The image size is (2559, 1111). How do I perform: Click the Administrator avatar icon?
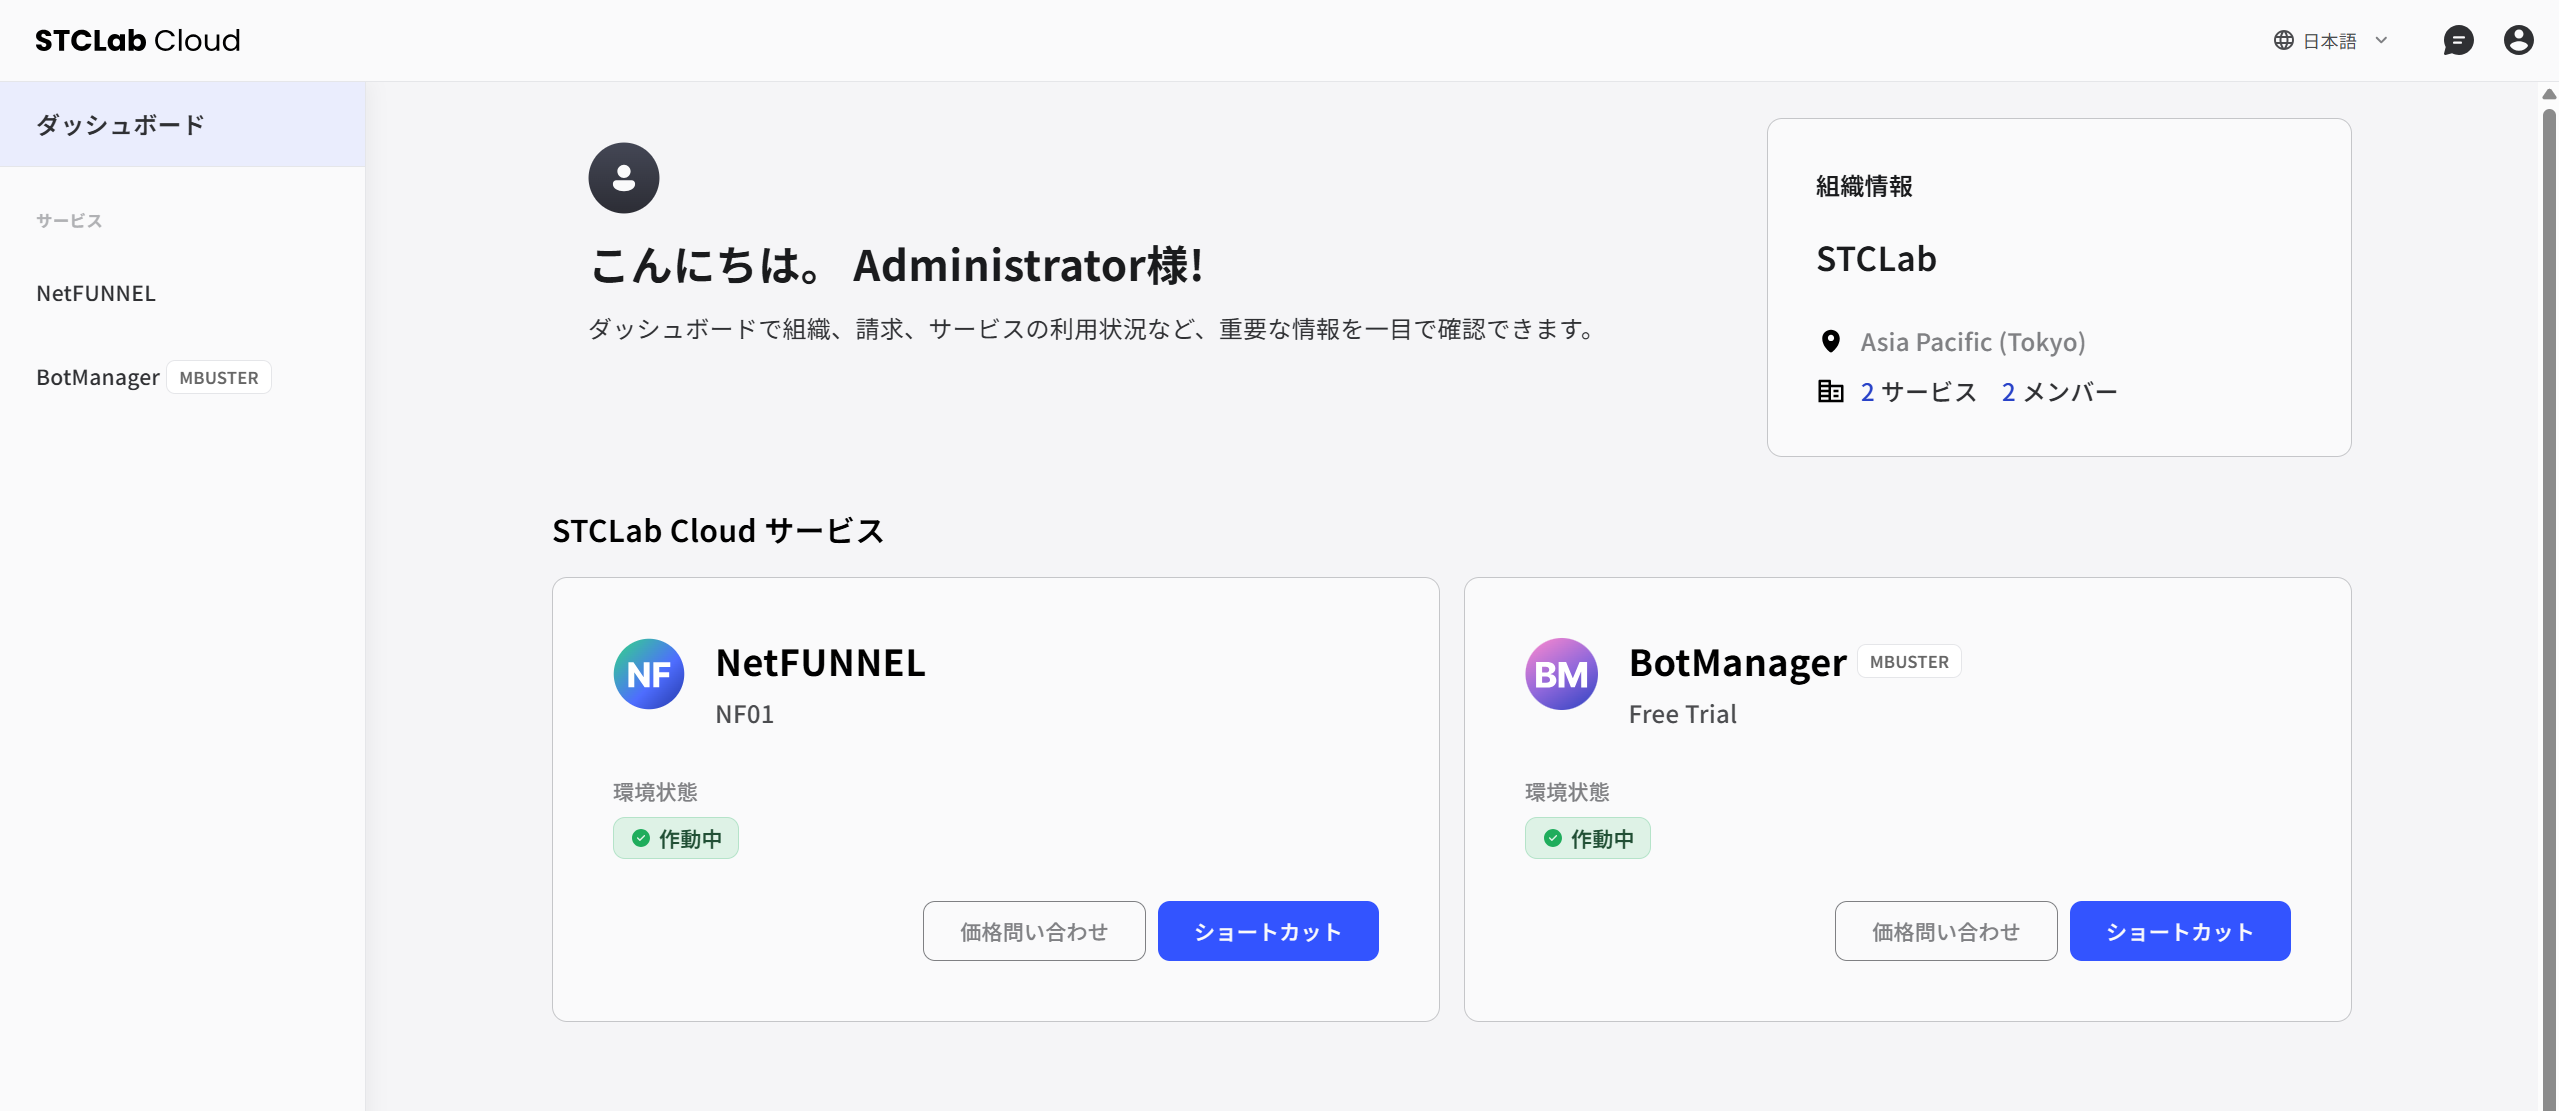coord(623,177)
